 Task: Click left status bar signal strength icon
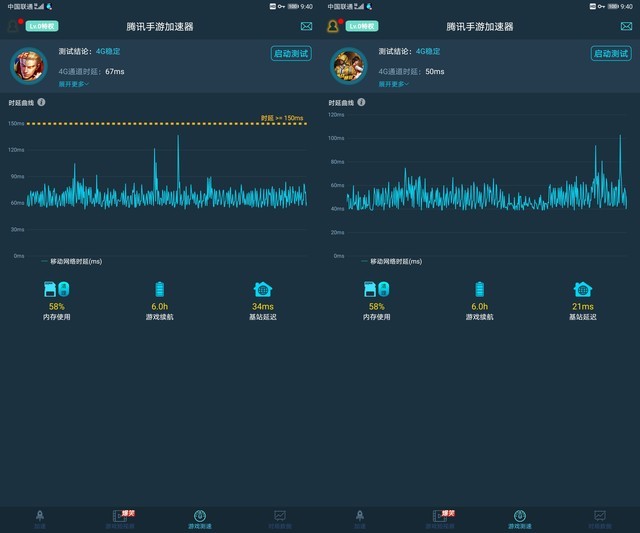(40, 6)
